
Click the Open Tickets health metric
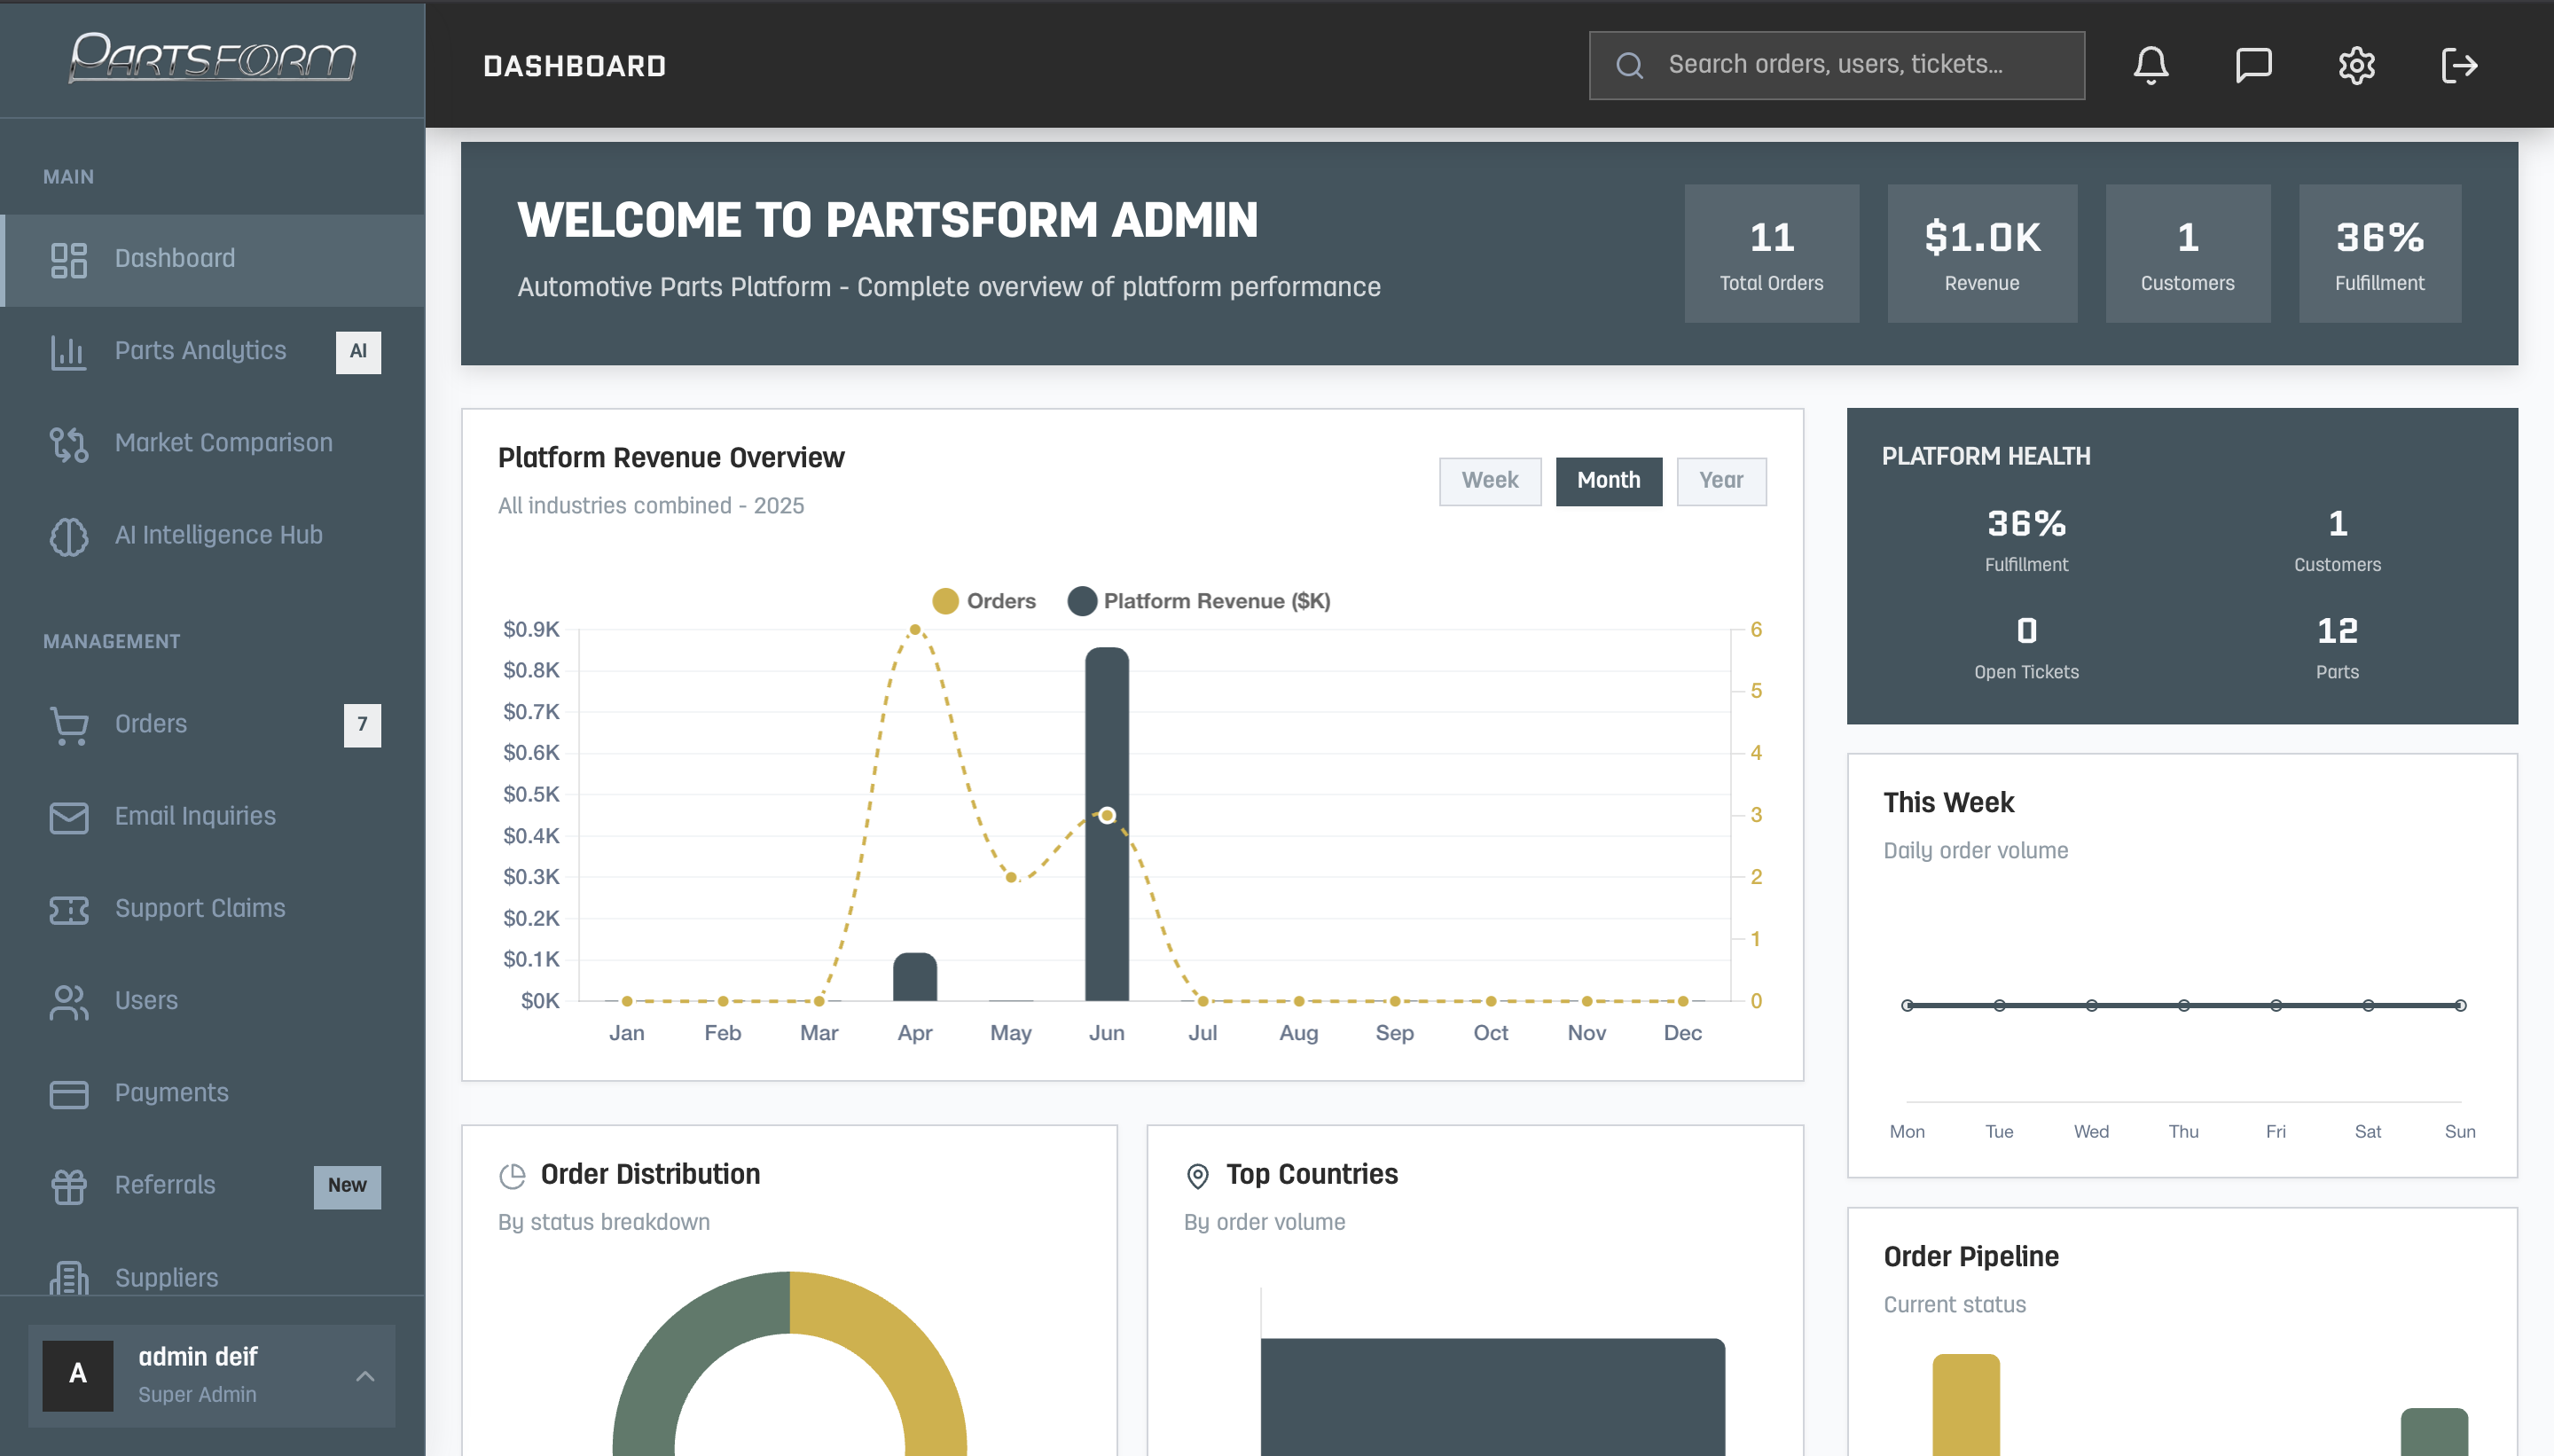(2026, 648)
